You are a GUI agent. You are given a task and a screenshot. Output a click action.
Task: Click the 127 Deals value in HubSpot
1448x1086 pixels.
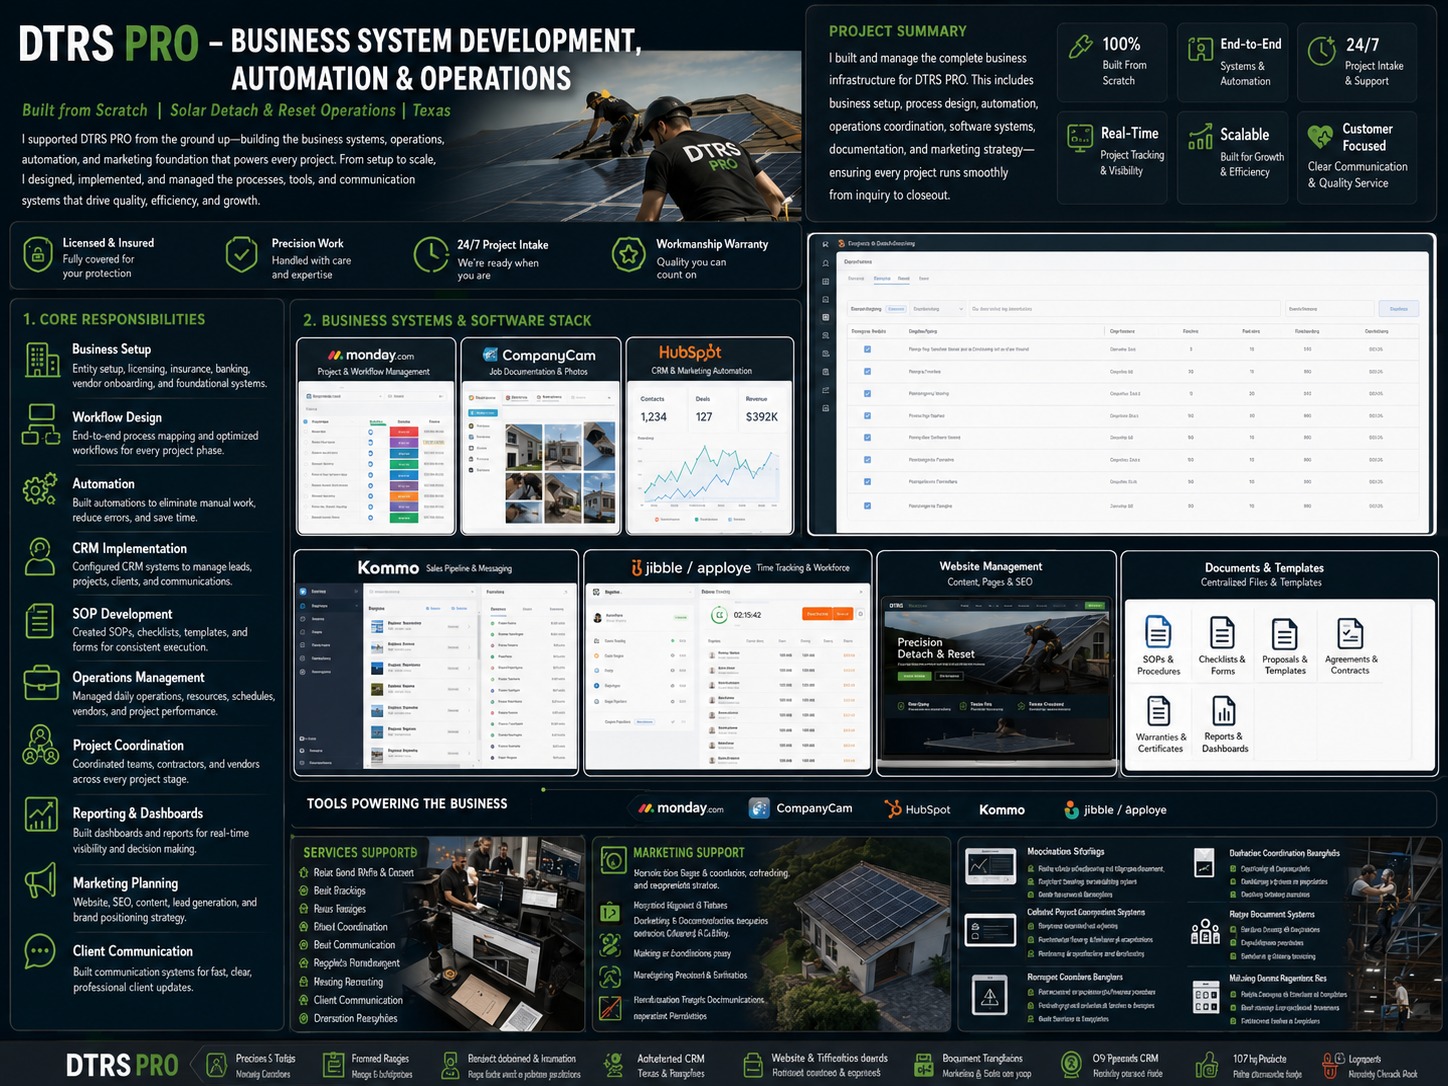[704, 417]
